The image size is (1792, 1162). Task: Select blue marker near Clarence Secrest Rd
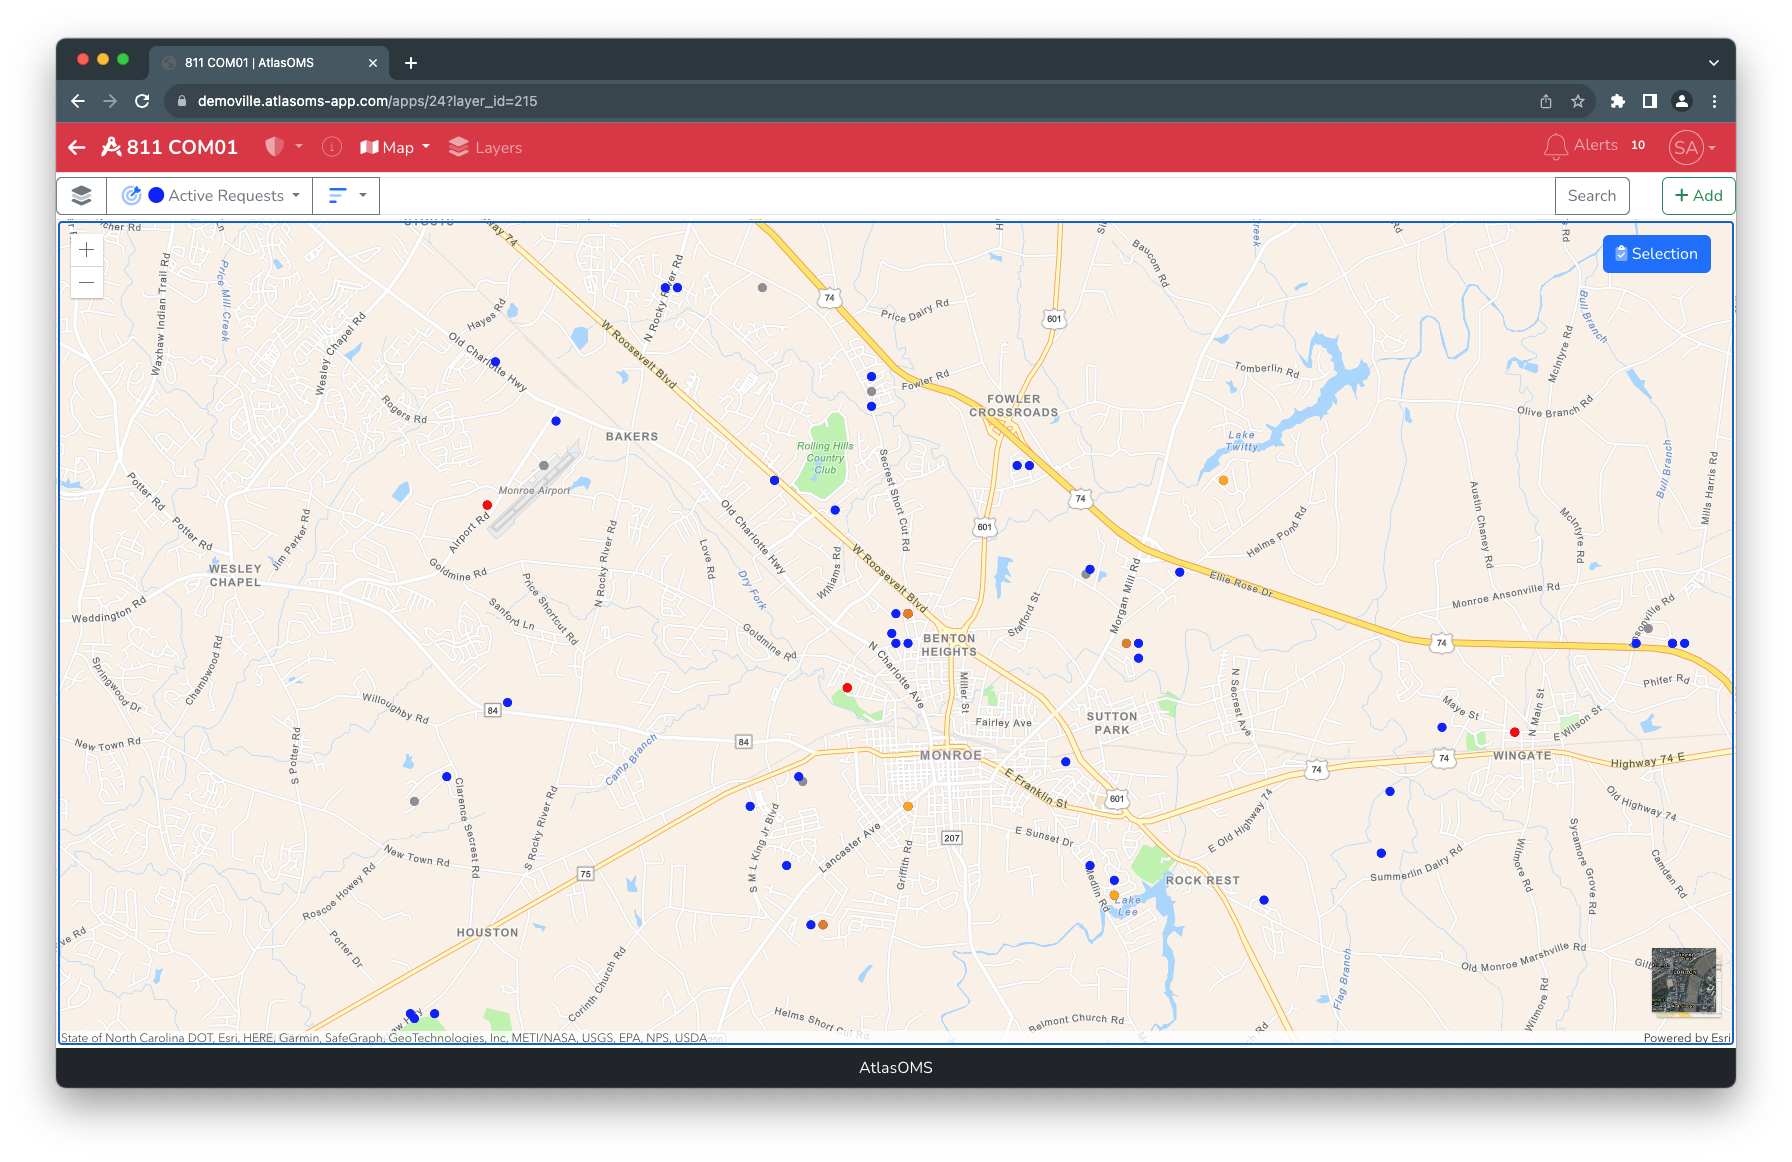coord(447,776)
